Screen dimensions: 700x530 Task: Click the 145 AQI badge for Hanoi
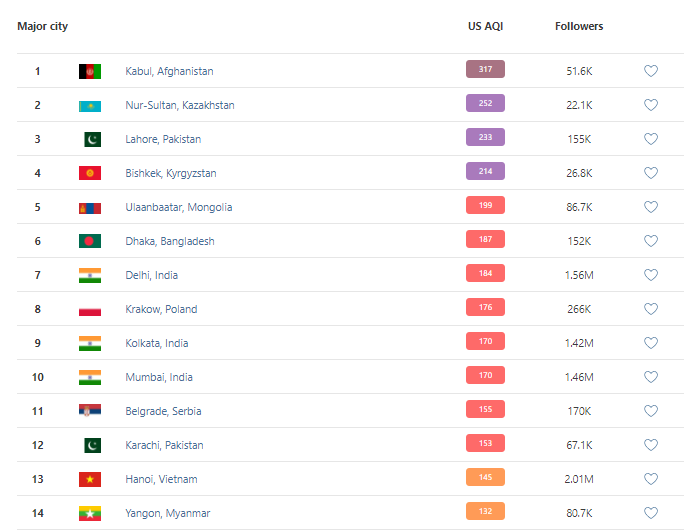485,478
